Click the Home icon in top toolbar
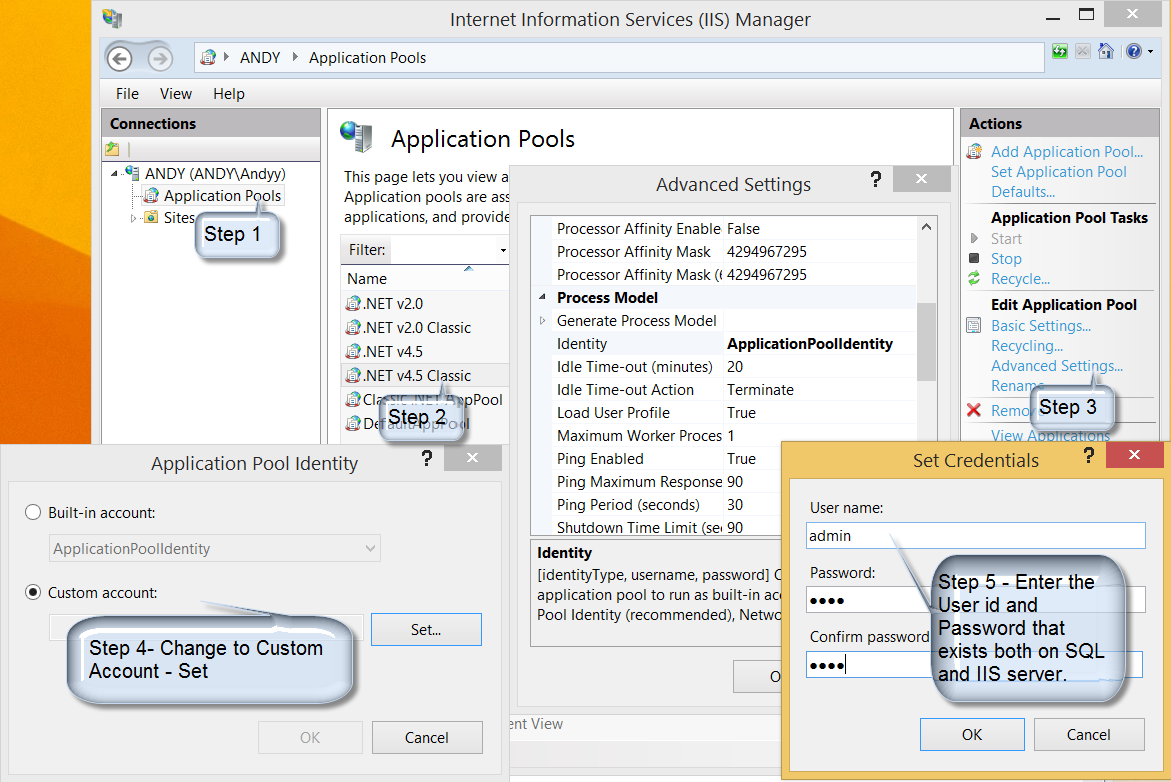 pos(1106,51)
